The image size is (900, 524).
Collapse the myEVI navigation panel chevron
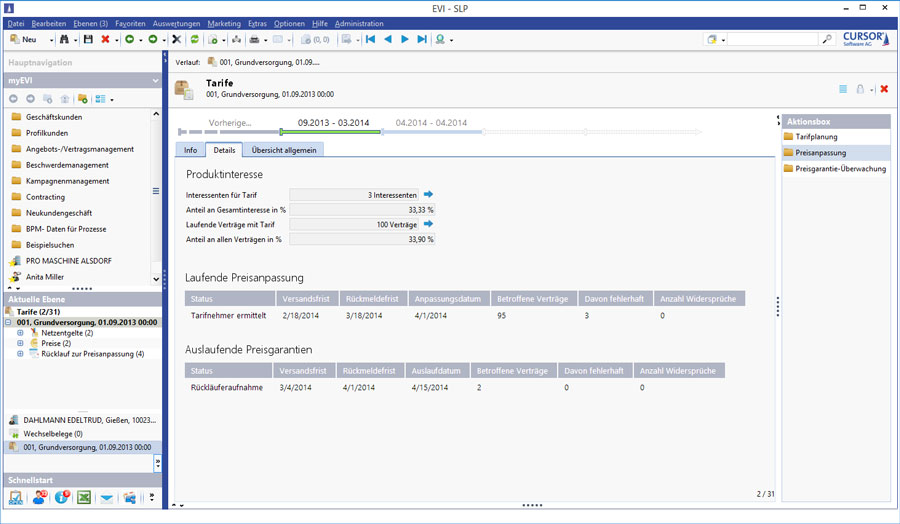pyautogui.click(x=155, y=80)
